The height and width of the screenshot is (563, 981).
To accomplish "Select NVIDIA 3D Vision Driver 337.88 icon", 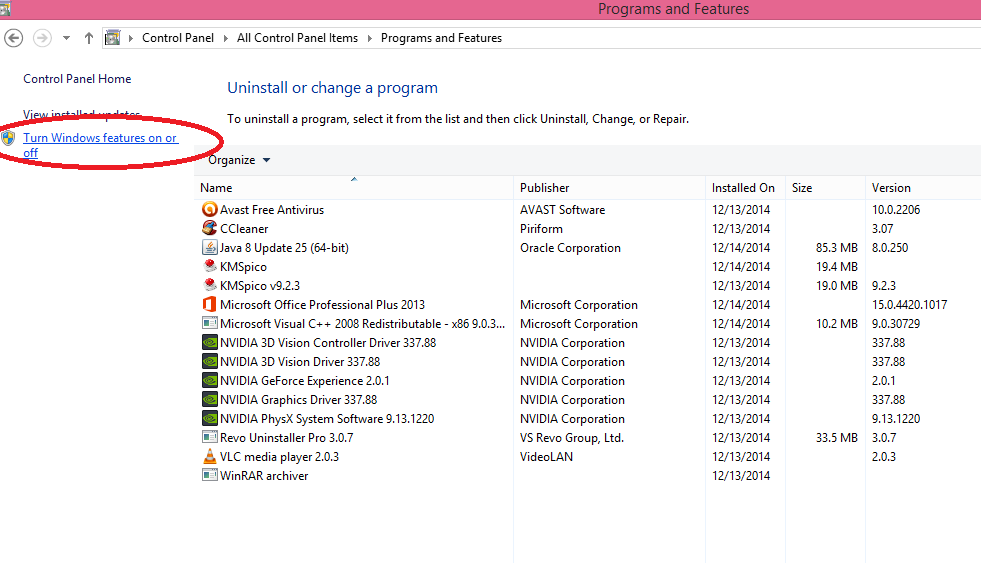I will (210, 361).
